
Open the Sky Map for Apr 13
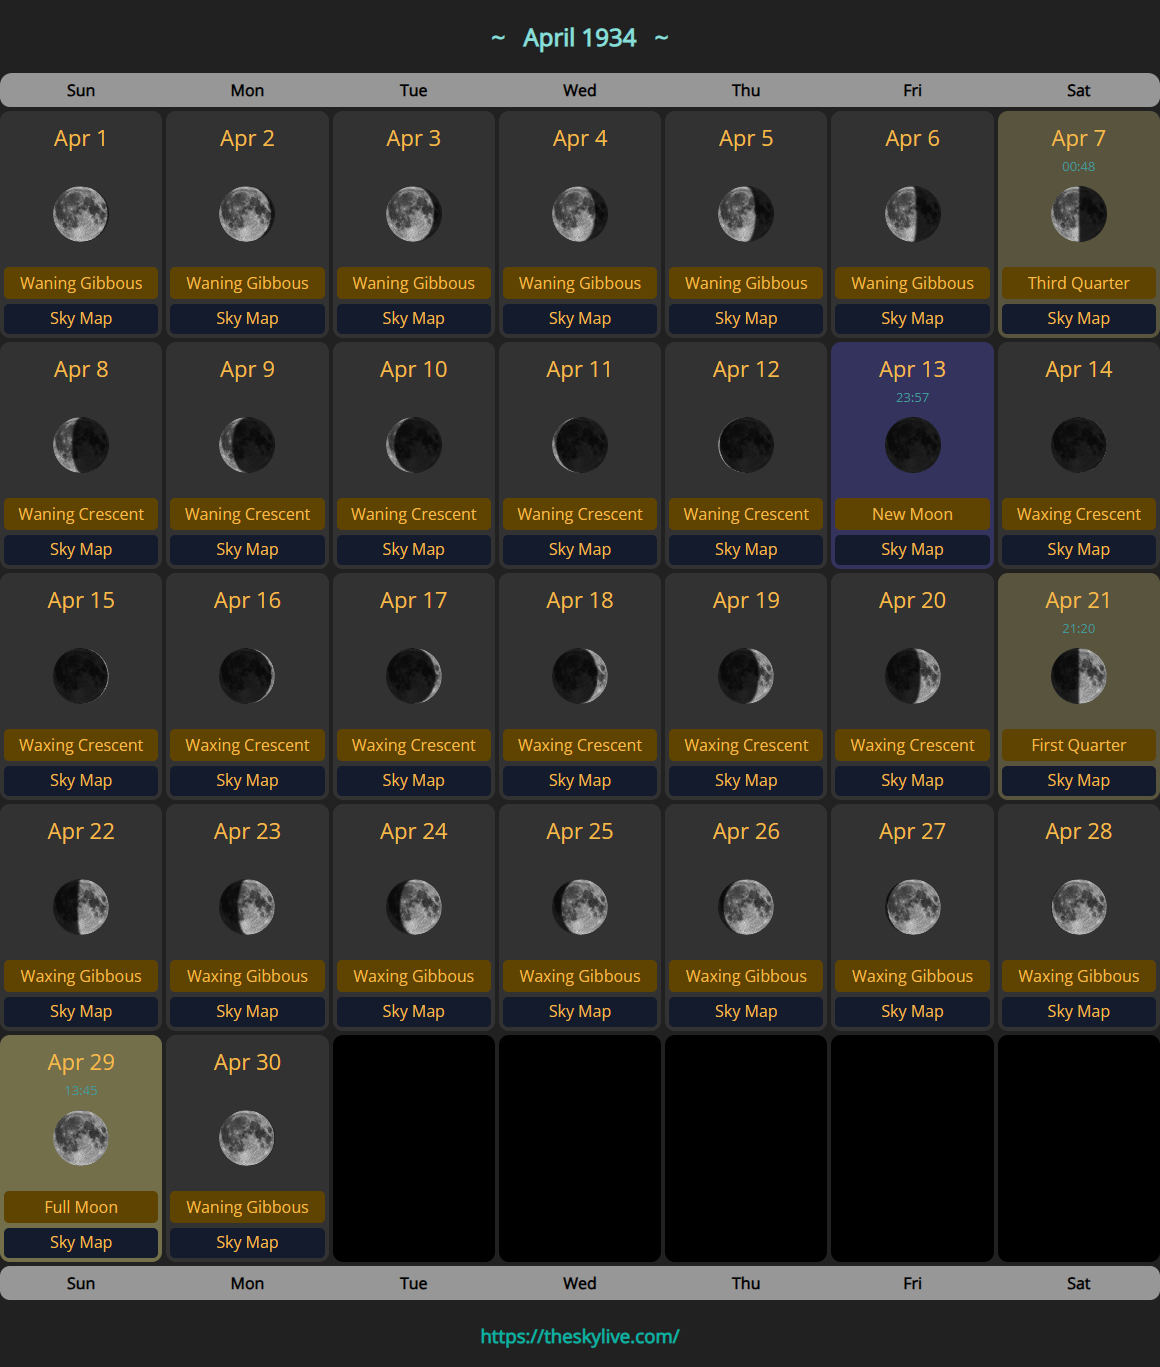click(913, 550)
